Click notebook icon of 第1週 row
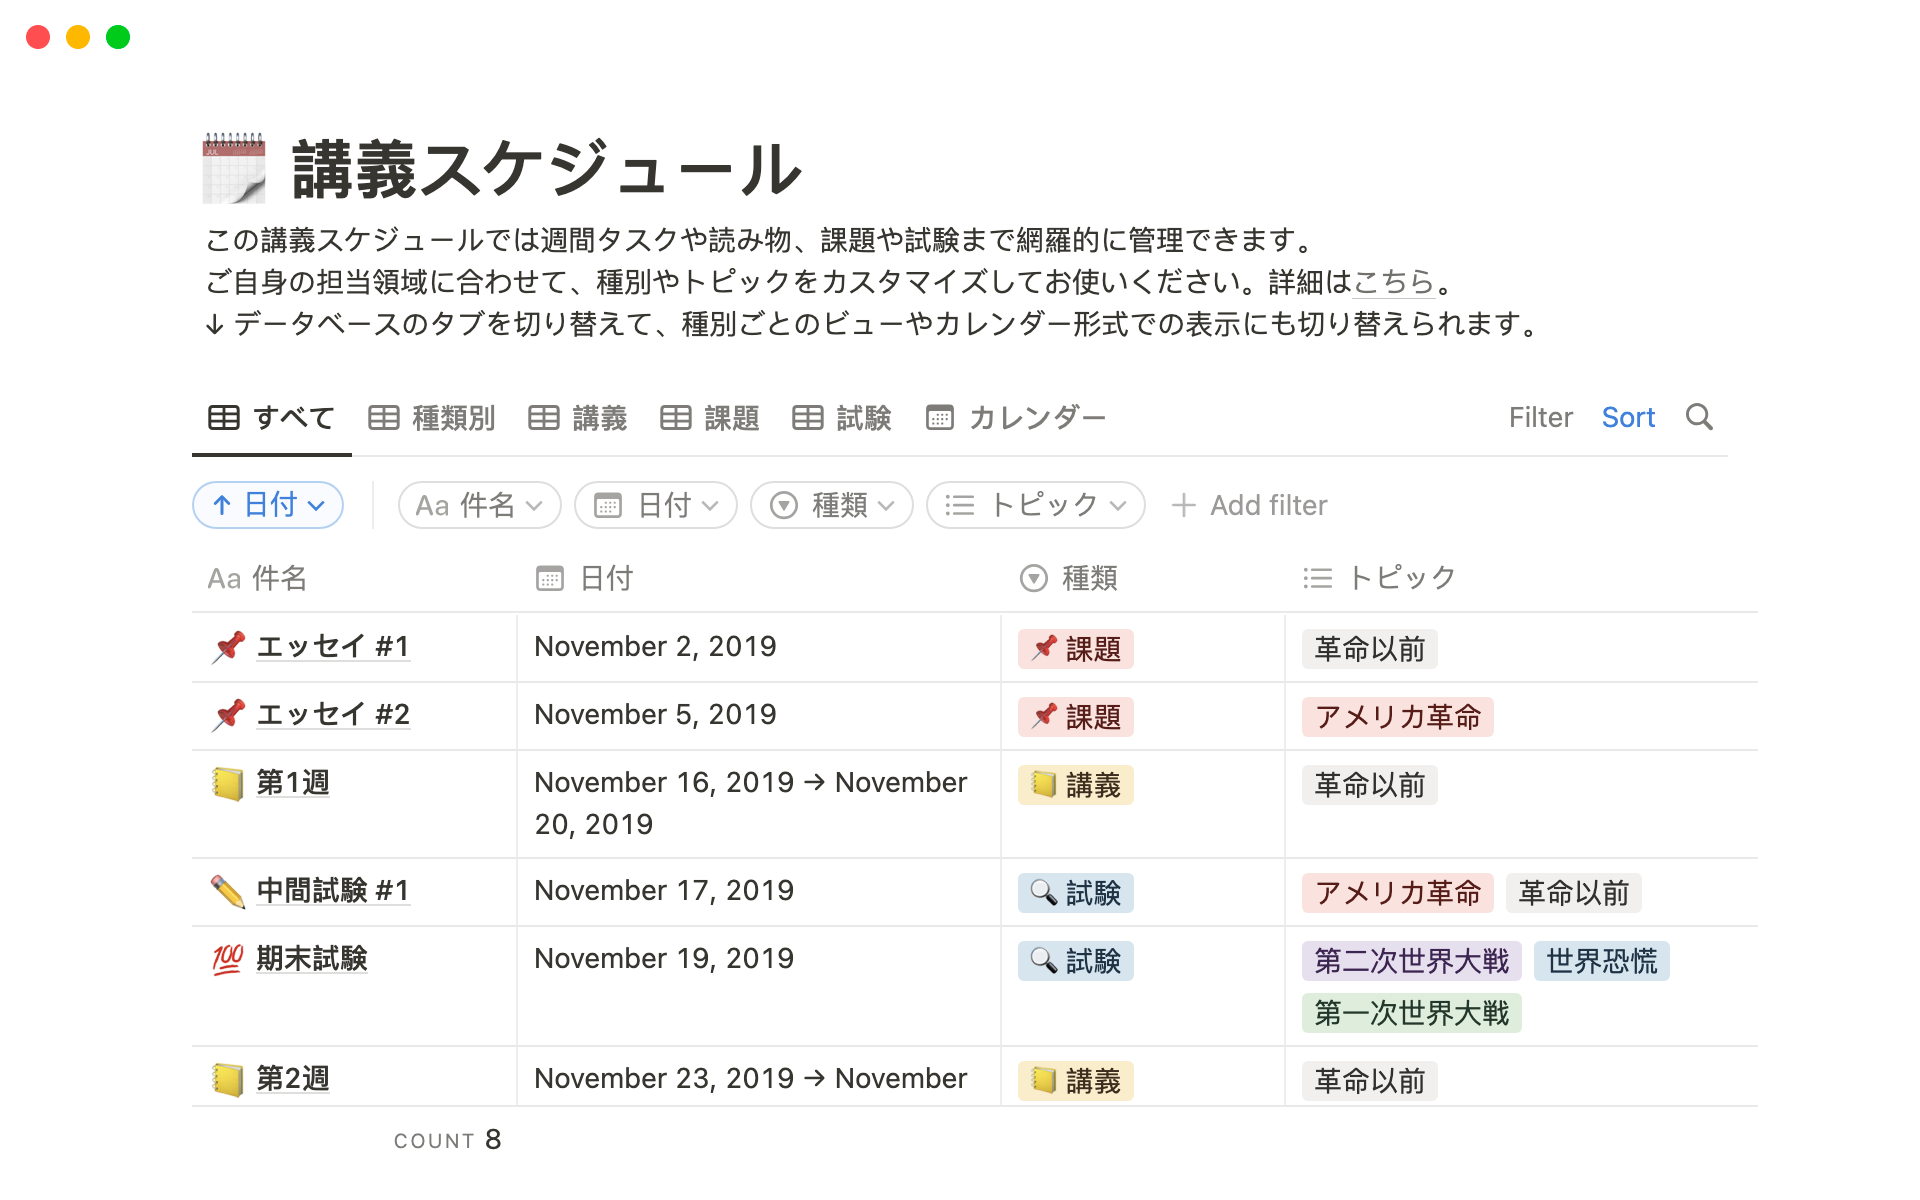 228,783
